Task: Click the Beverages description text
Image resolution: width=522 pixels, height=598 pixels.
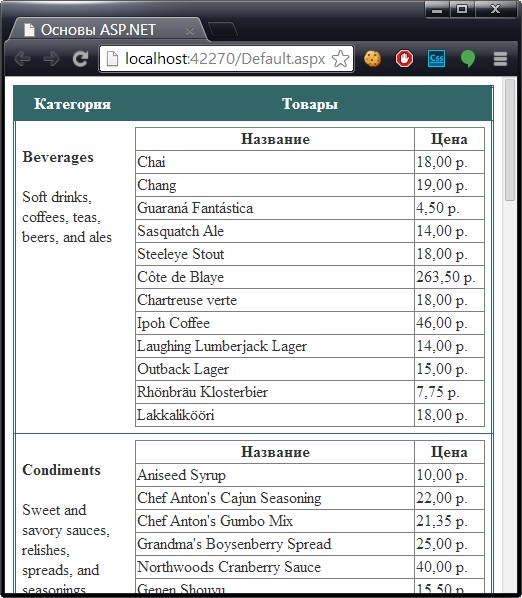Action: 67,217
